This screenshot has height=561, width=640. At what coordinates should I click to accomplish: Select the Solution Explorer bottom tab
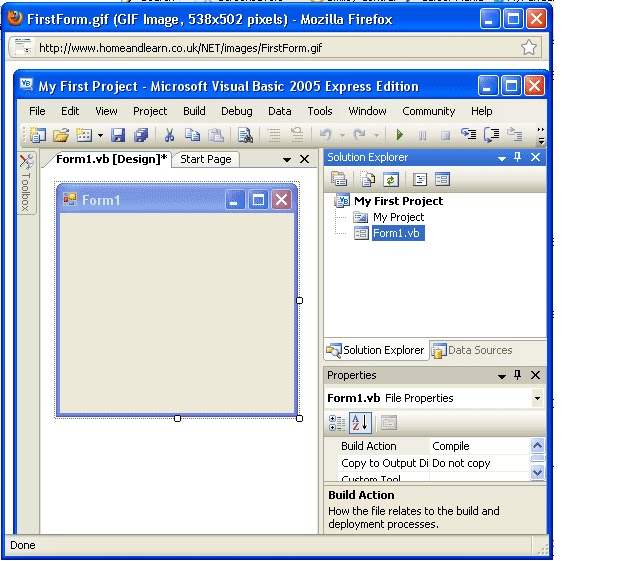pyautogui.click(x=376, y=350)
